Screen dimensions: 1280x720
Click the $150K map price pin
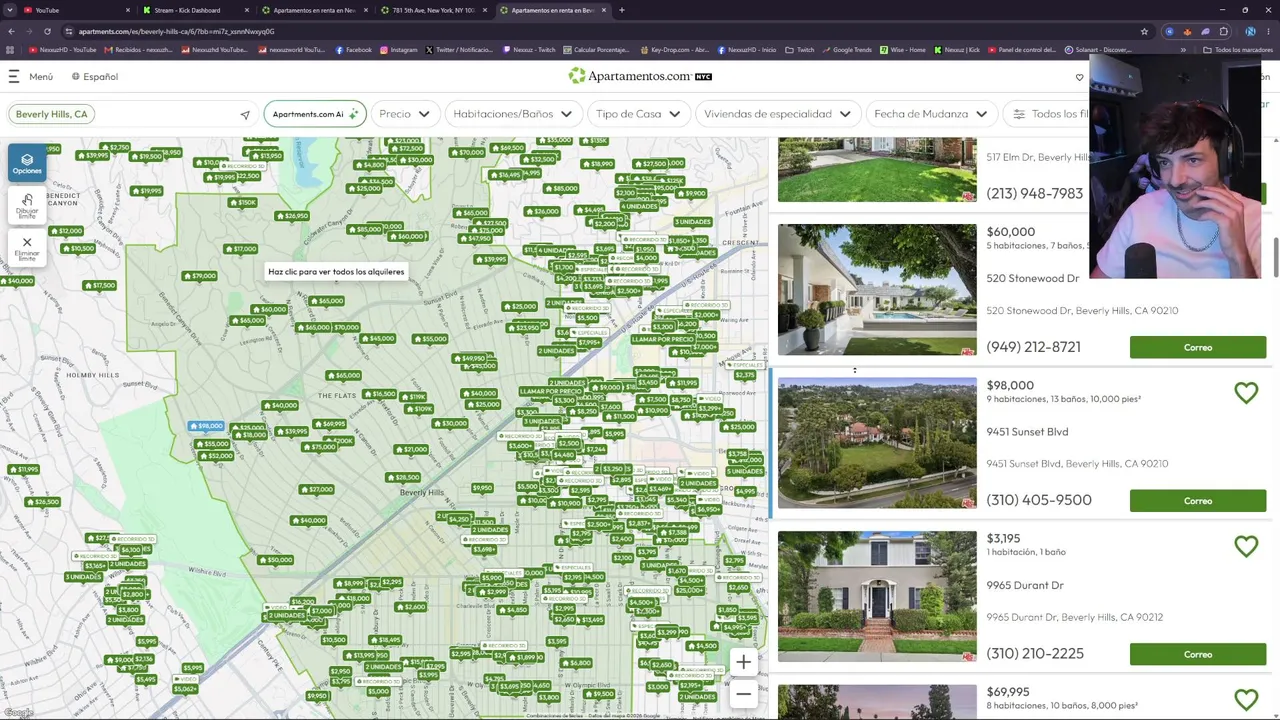[243, 202]
